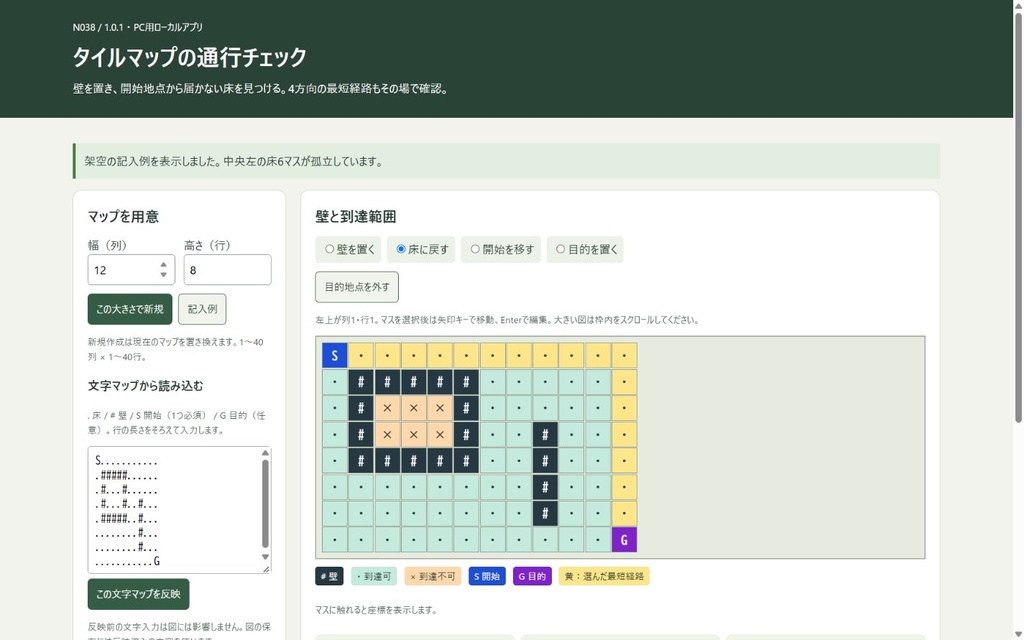Click 目的地点を外す button

click(x=357, y=287)
